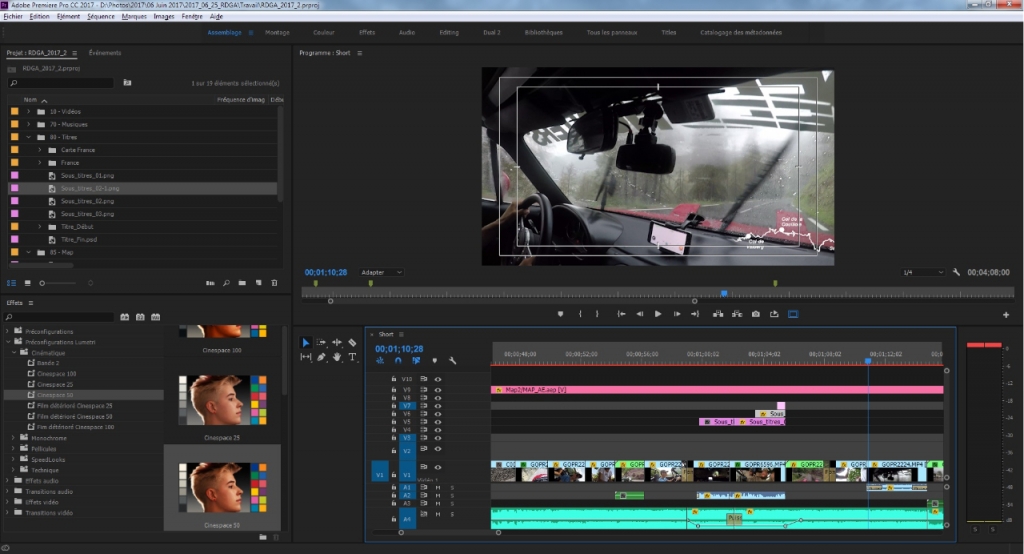Toggle visibility eye of track V2
This screenshot has height=554, width=1024.
438,449
